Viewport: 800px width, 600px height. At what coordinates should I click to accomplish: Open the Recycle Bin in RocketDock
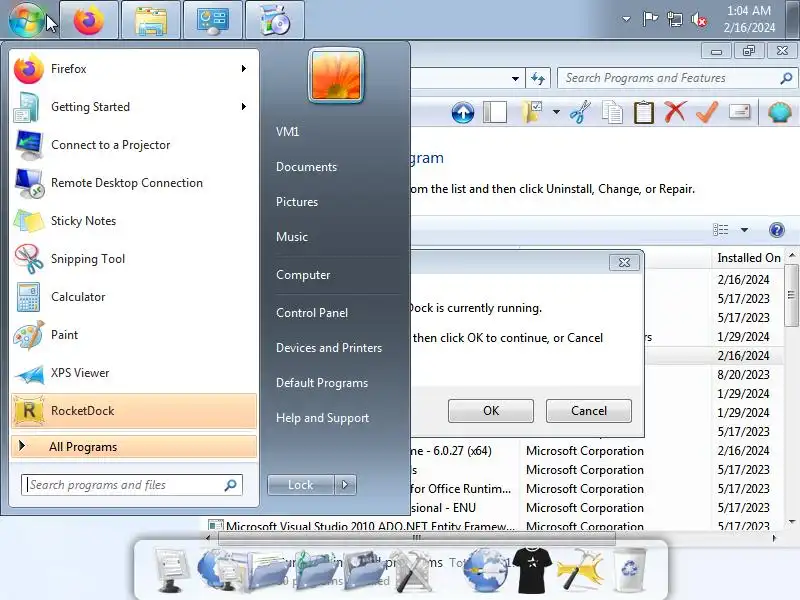pyautogui.click(x=630, y=569)
